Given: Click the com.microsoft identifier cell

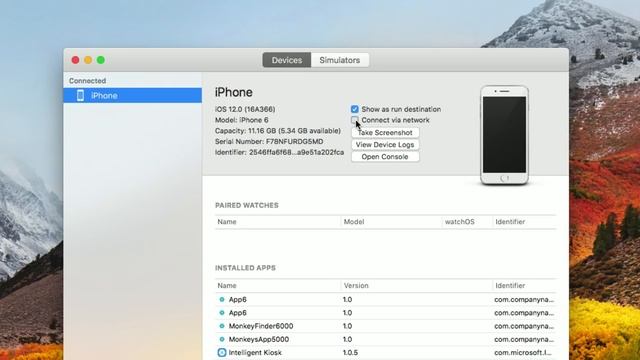Looking at the screenshot, I should (523, 353).
